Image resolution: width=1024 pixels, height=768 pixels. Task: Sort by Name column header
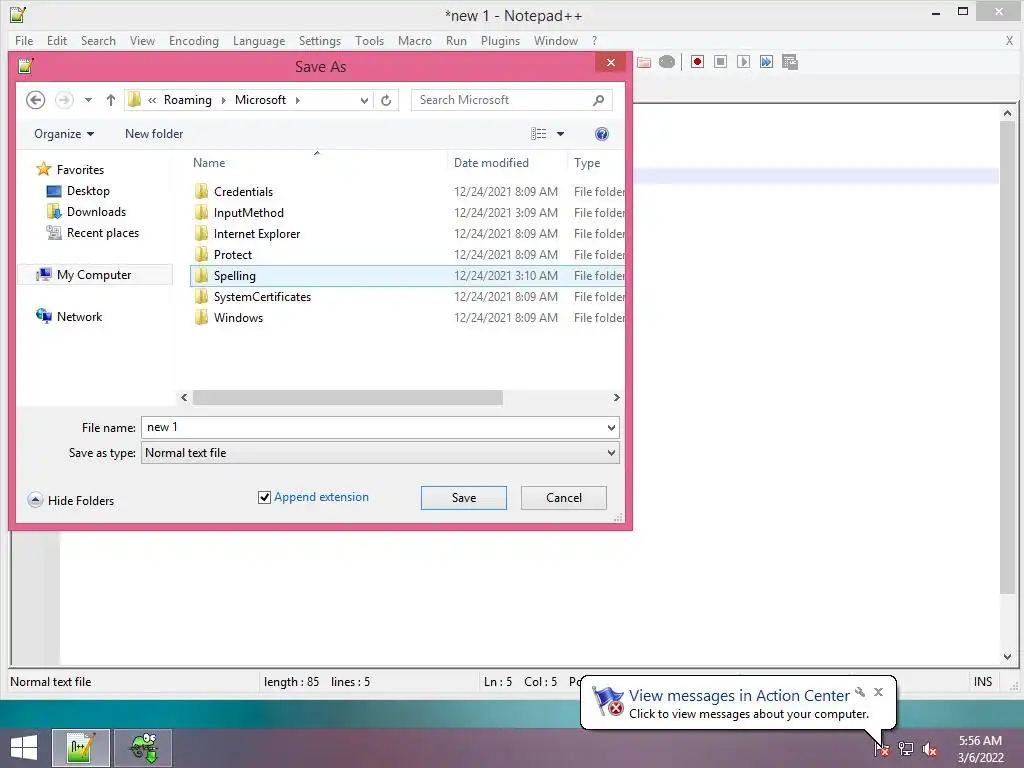[317, 163]
